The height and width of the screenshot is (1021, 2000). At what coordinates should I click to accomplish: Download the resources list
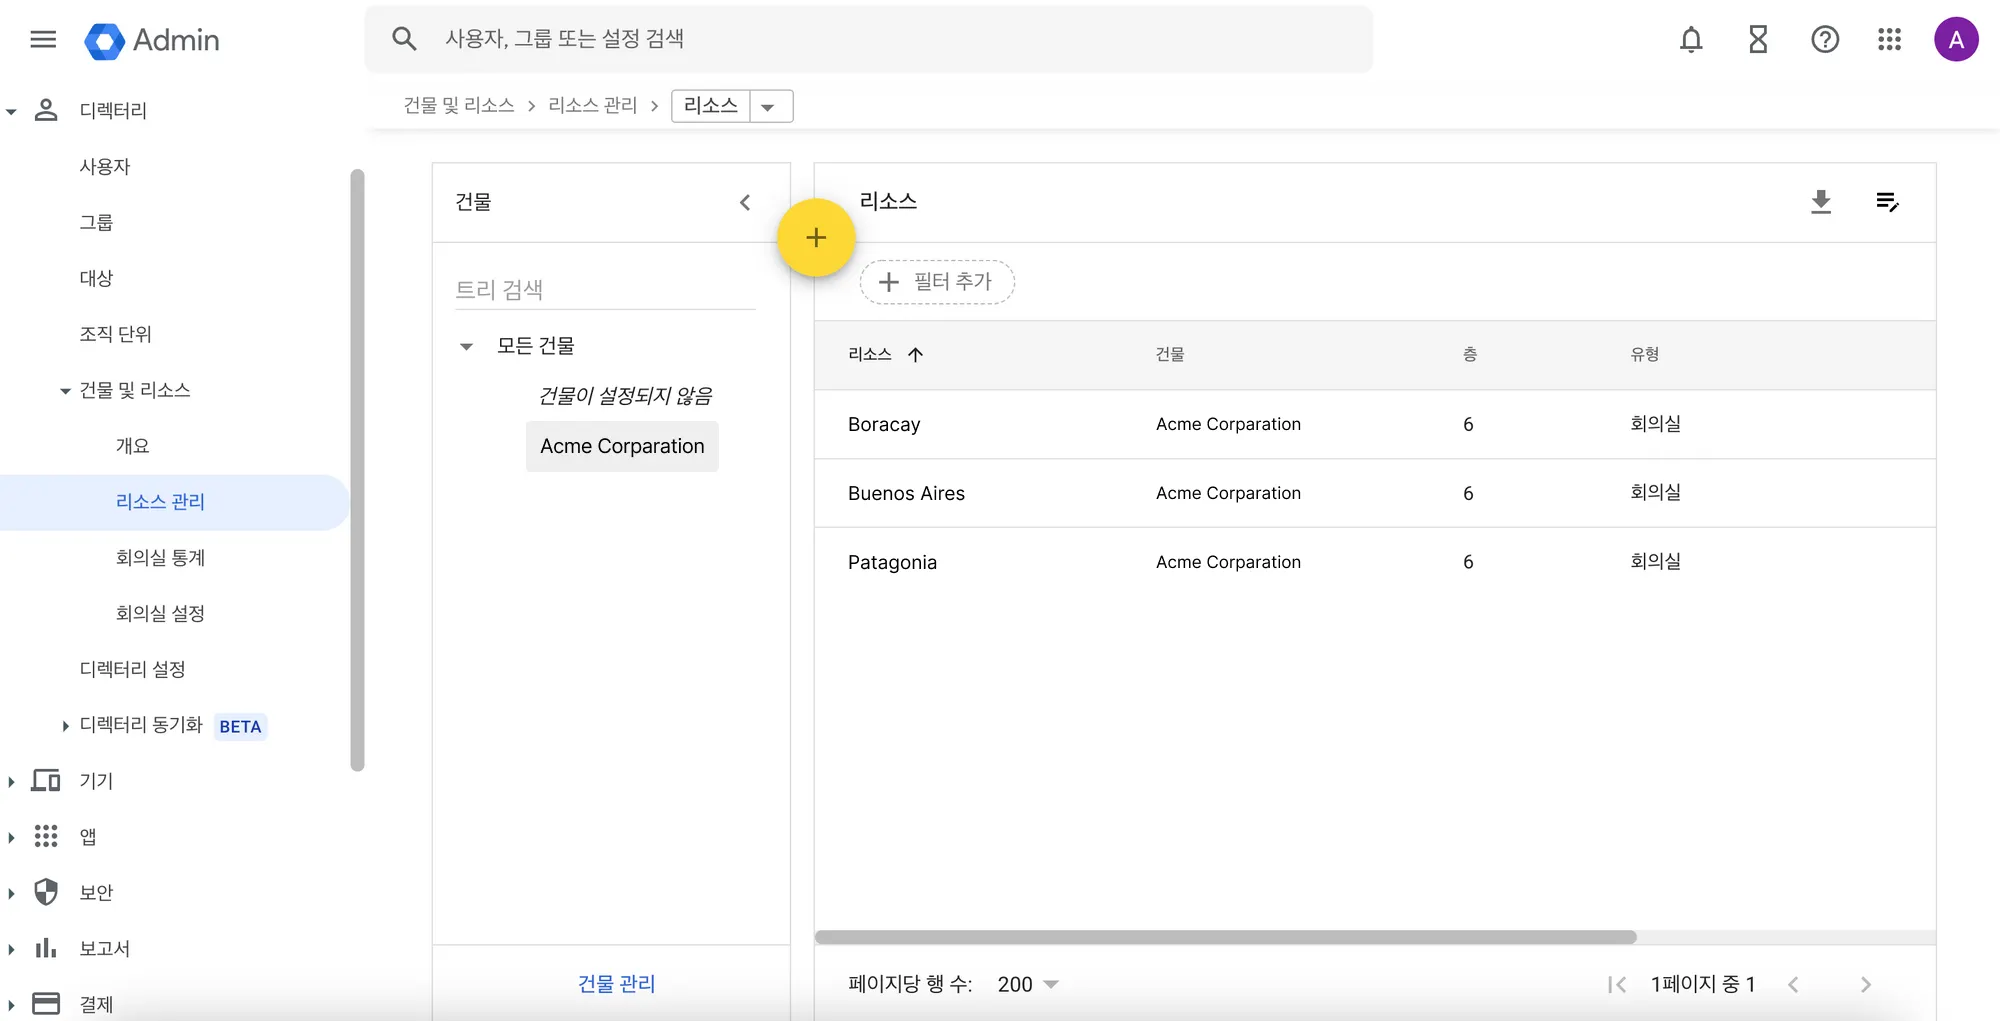(1821, 202)
